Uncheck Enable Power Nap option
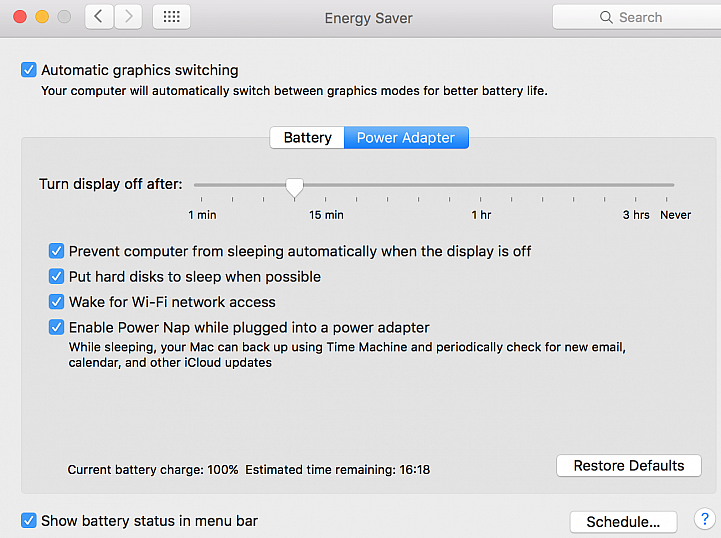This screenshot has height=538, width=721. (56, 327)
